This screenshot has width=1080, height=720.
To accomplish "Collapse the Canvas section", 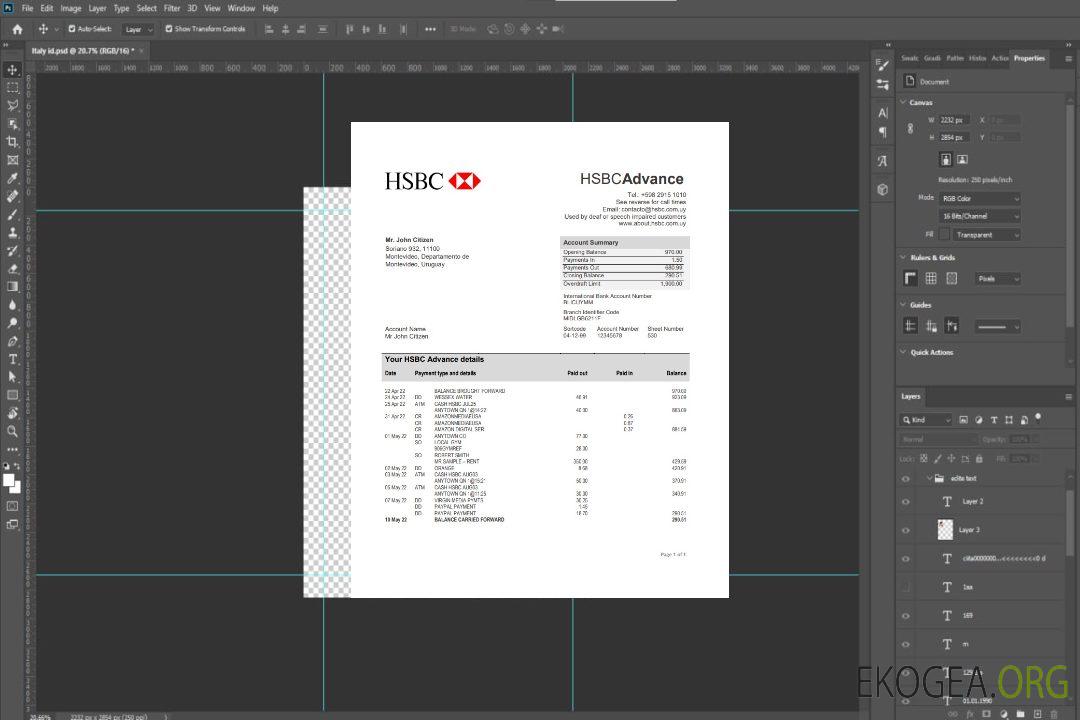I will [x=904, y=102].
